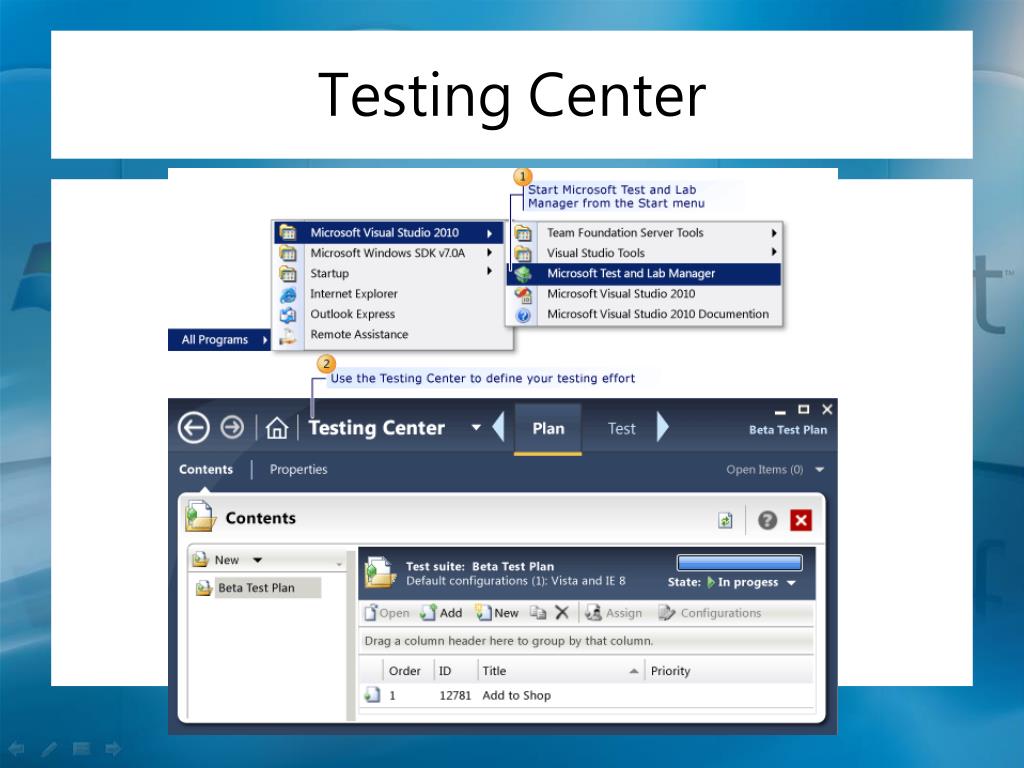The image size is (1024, 768).
Task: Sort by the Order column header
Action: coord(404,671)
